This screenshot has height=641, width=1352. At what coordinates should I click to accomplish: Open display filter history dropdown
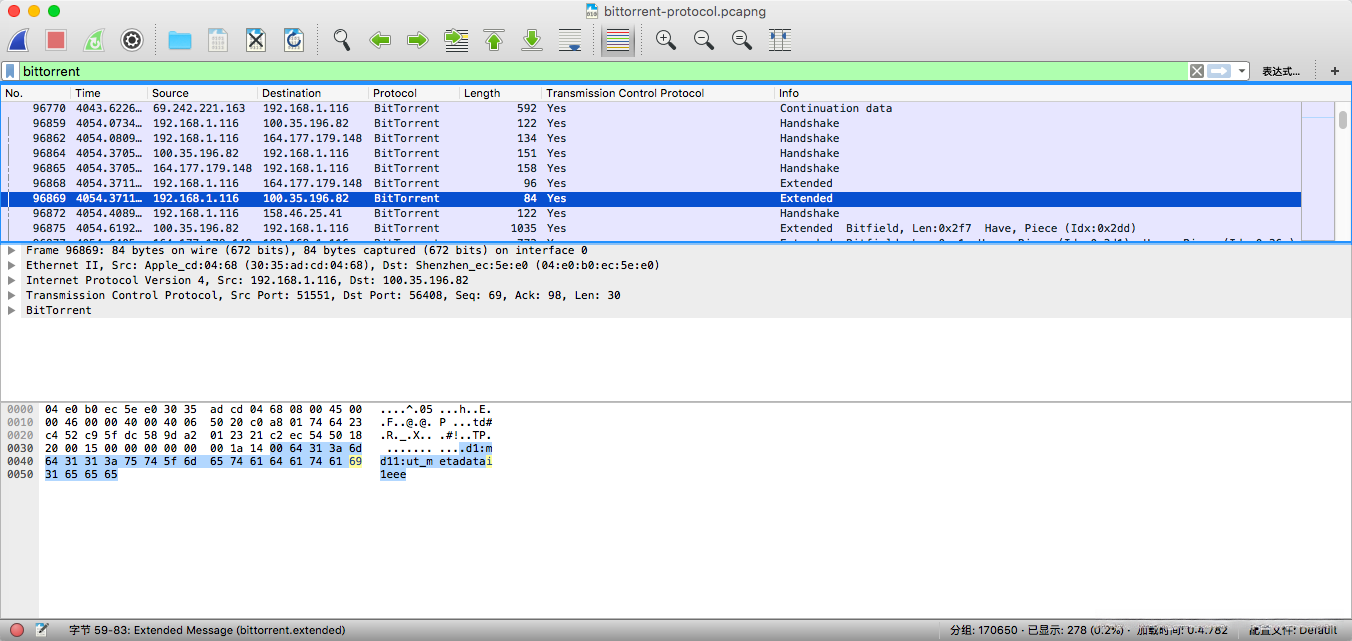click(x=1242, y=71)
